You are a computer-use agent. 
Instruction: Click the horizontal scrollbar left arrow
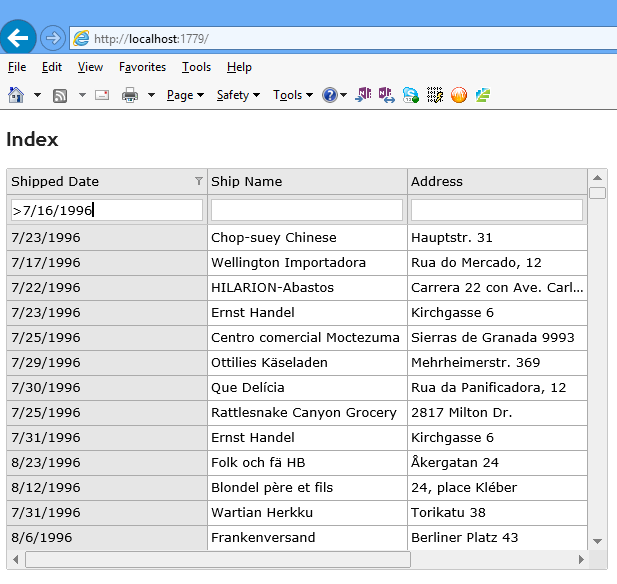(16, 559)
